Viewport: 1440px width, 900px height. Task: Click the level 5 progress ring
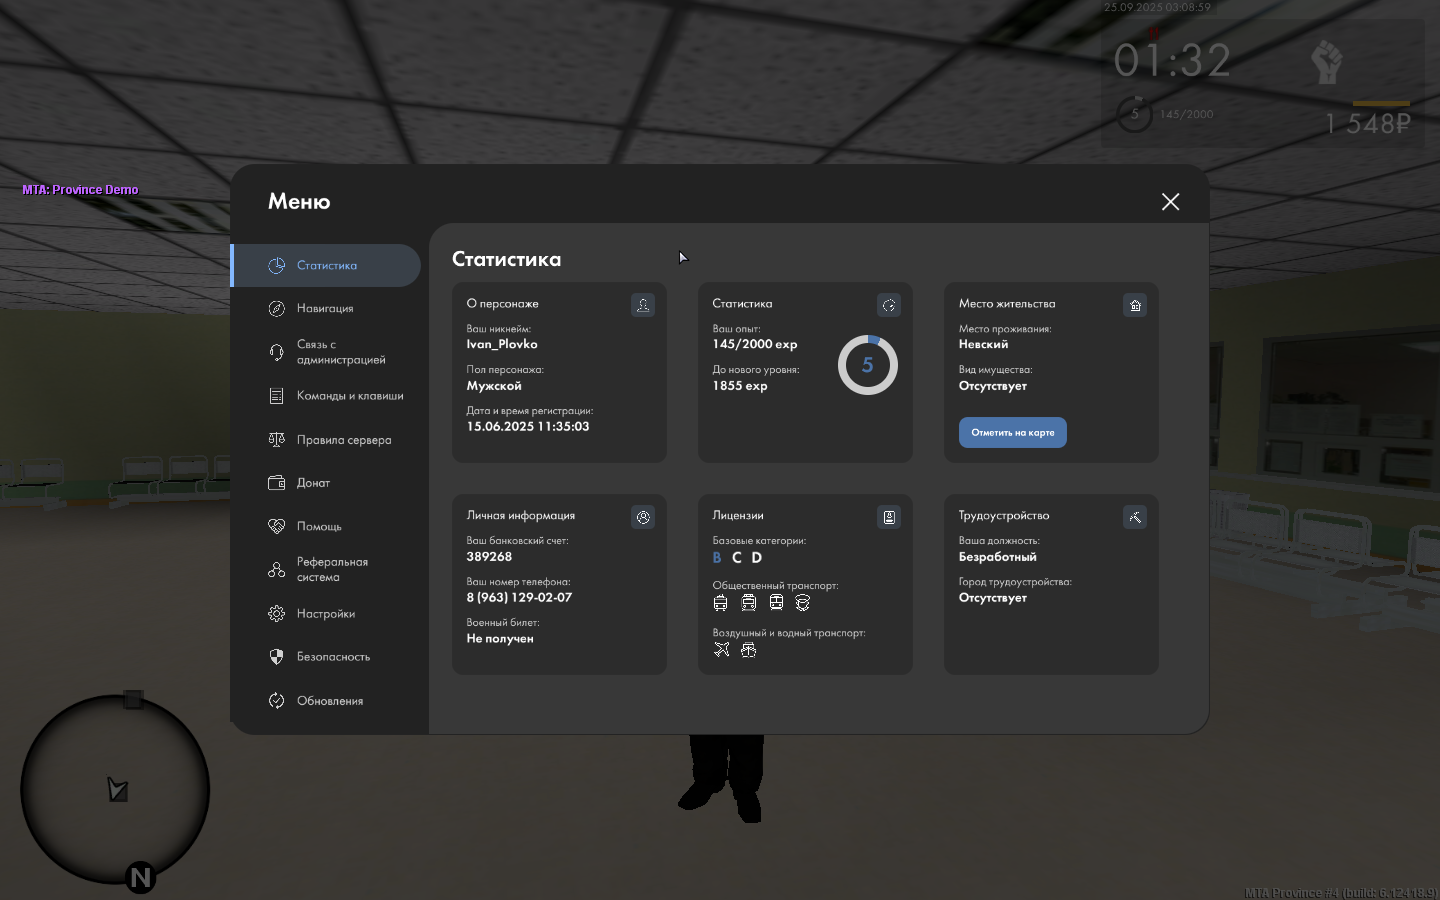[x=868, y=365]
